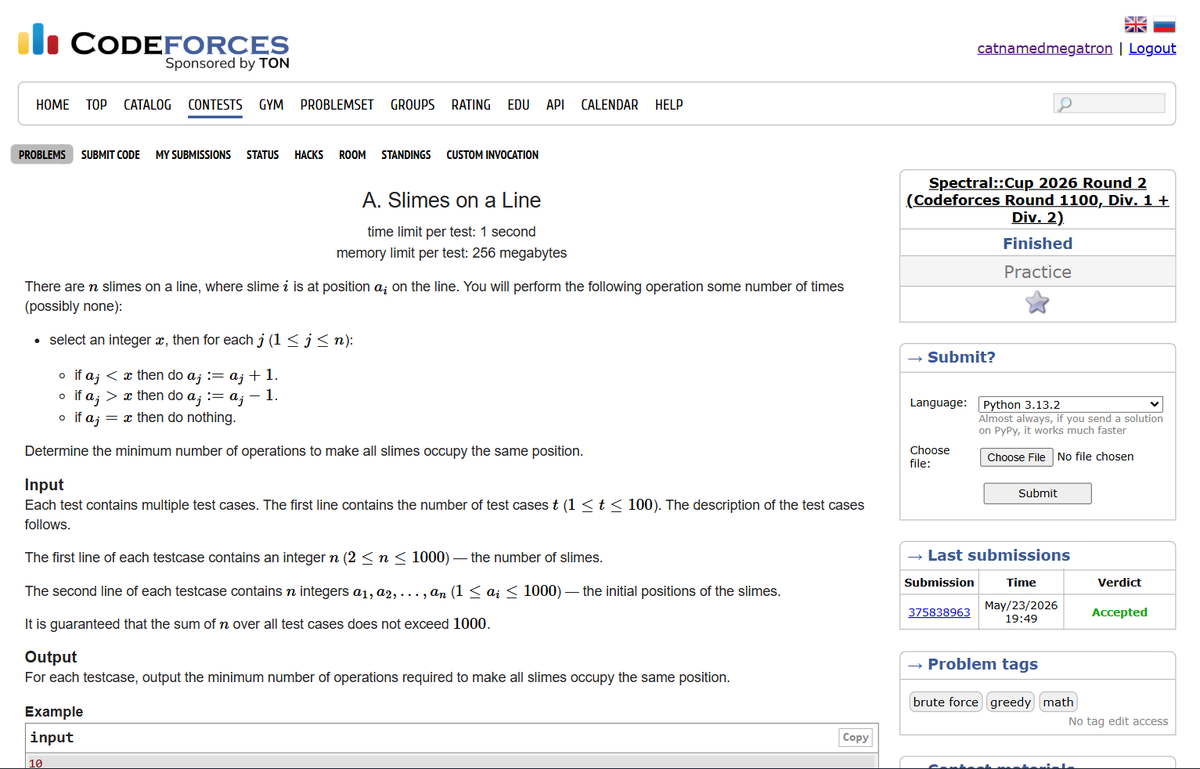This screenshot has height=769, width=1200.
Task: Open CONTESTS in the main menu
Action: click(215, 105)
